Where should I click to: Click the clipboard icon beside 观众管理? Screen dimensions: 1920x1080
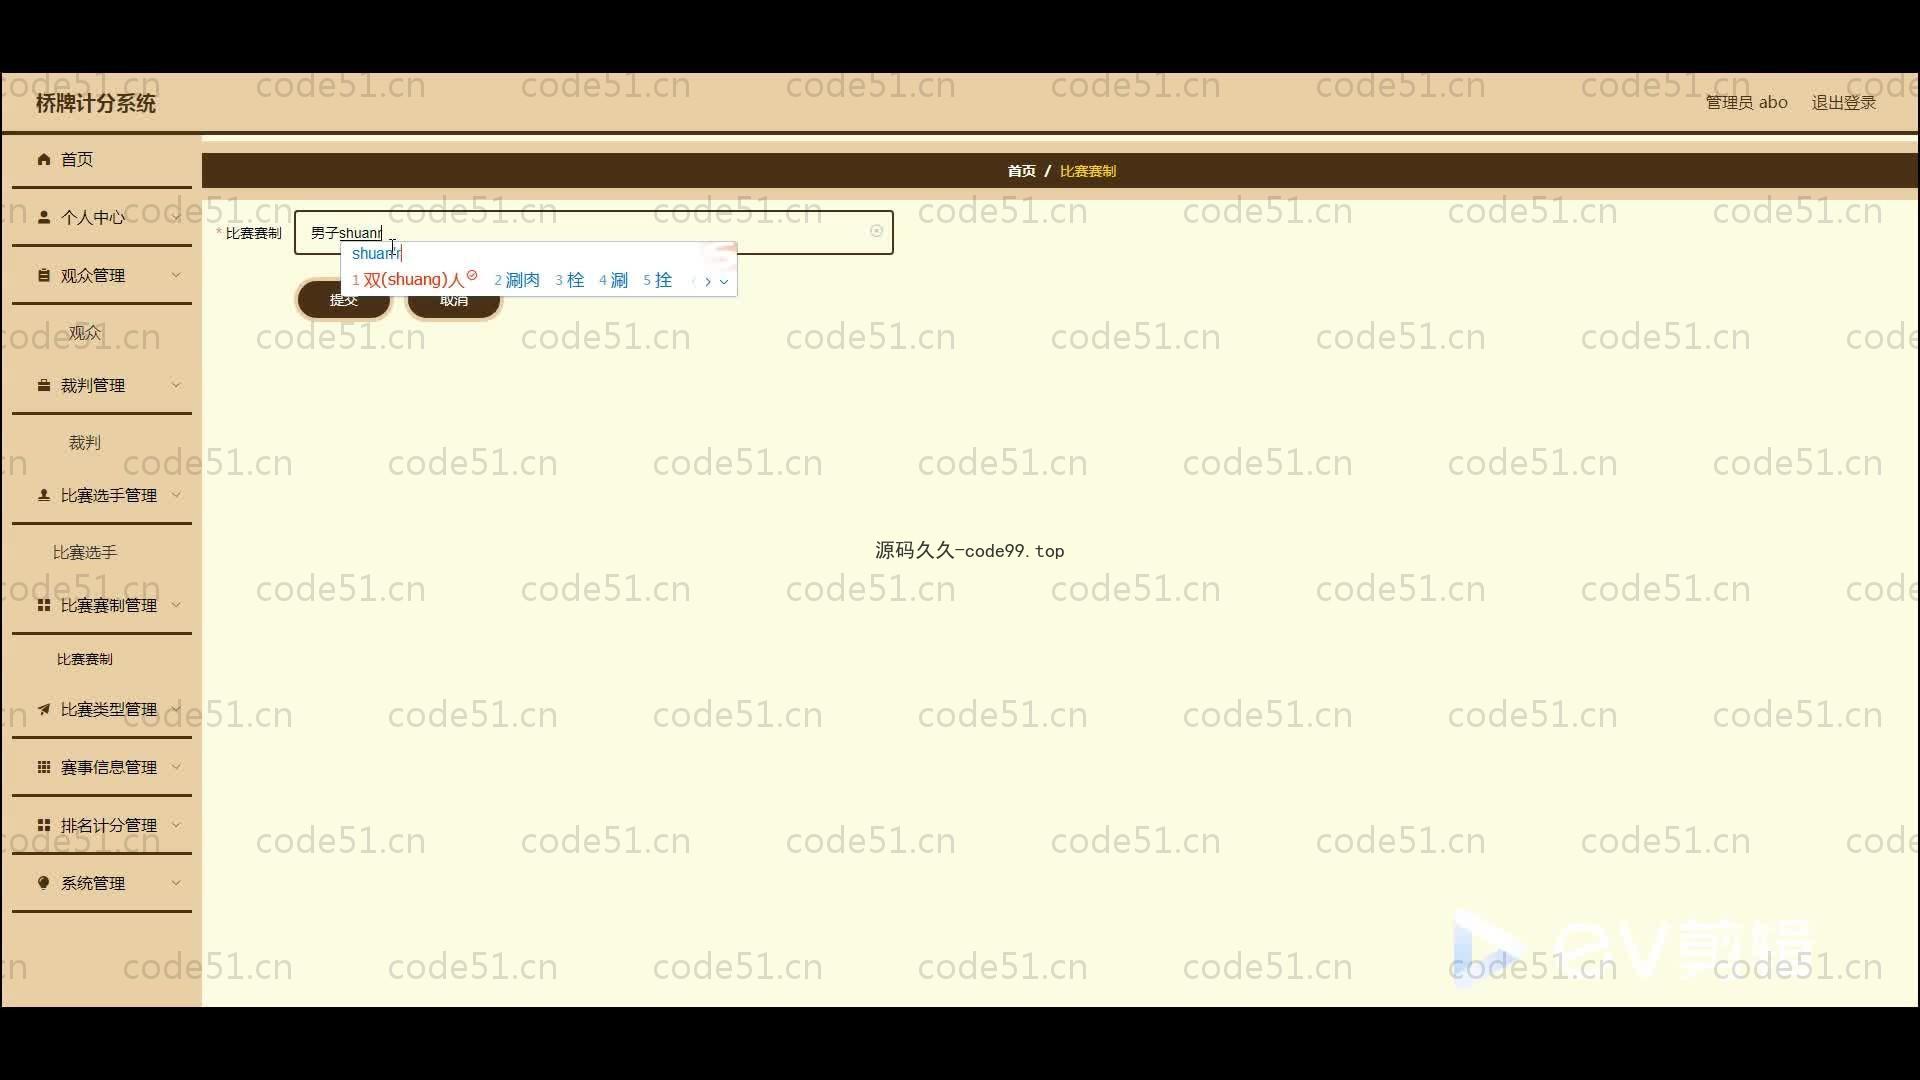click(x=43, y=275)
